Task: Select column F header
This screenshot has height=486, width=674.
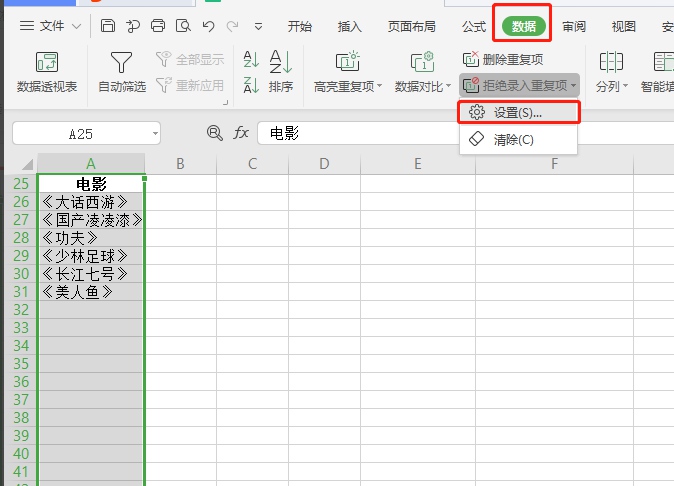Action: (x=554, y=164)
